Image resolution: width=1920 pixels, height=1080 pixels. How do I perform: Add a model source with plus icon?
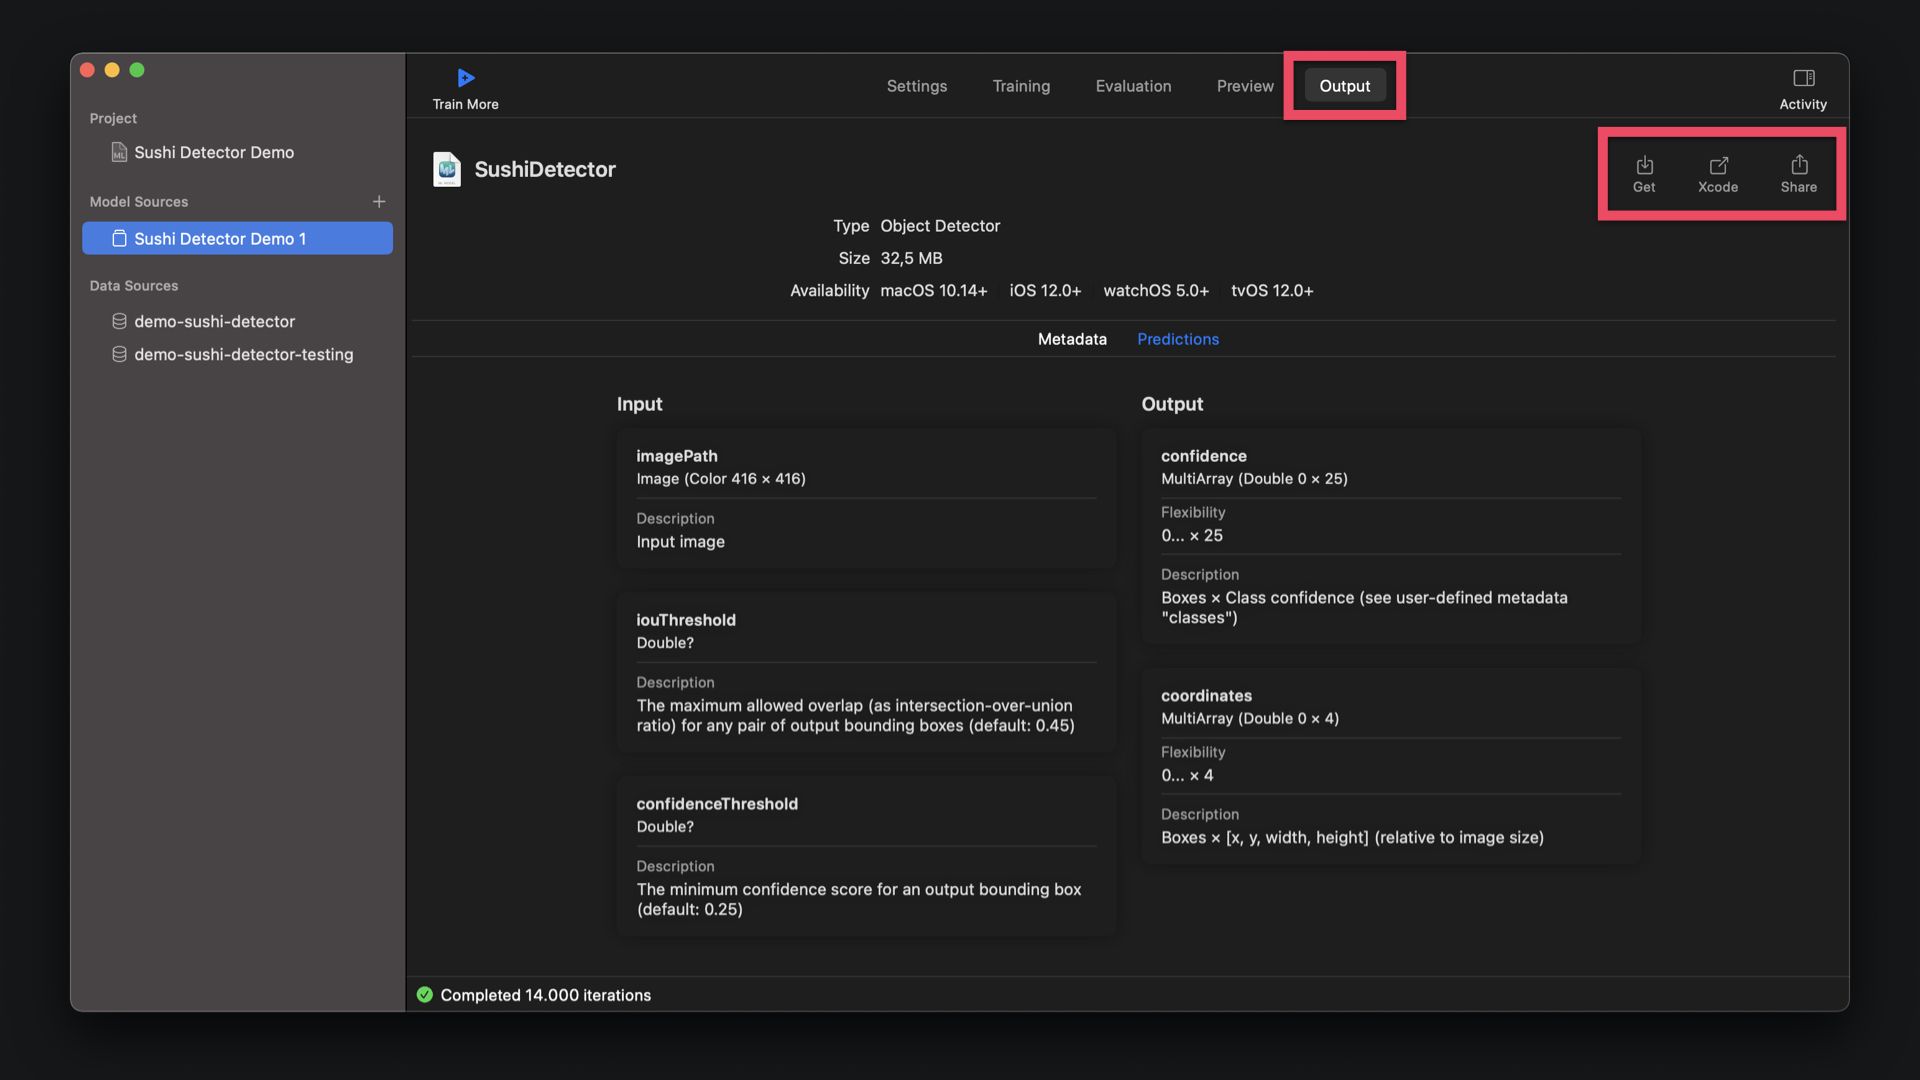tap(379, 202)
